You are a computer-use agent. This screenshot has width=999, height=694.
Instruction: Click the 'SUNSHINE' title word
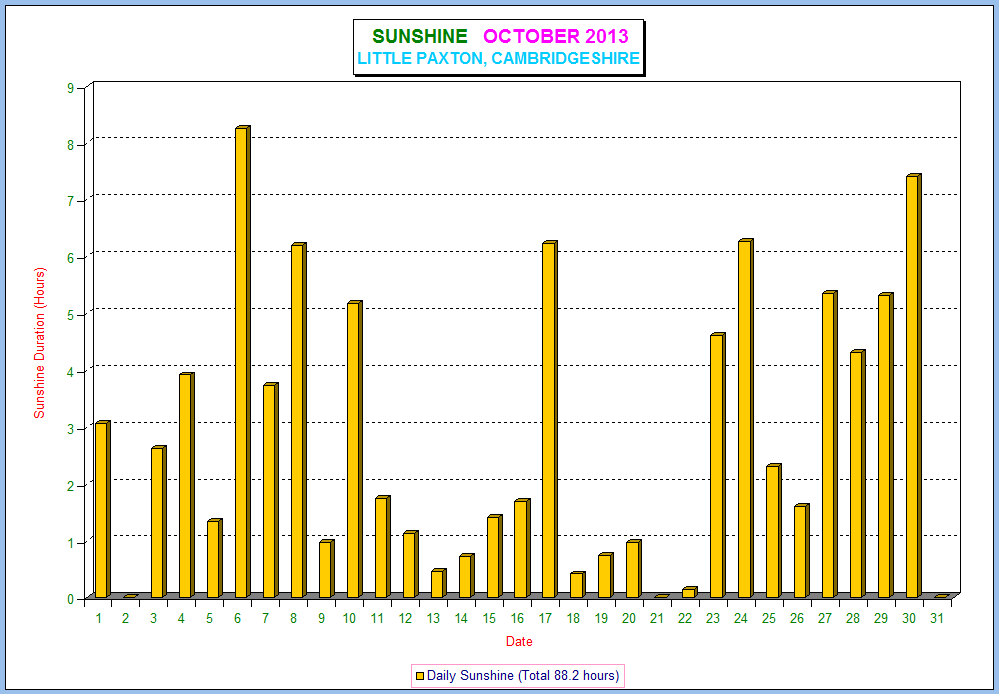[x=420, y=36]
